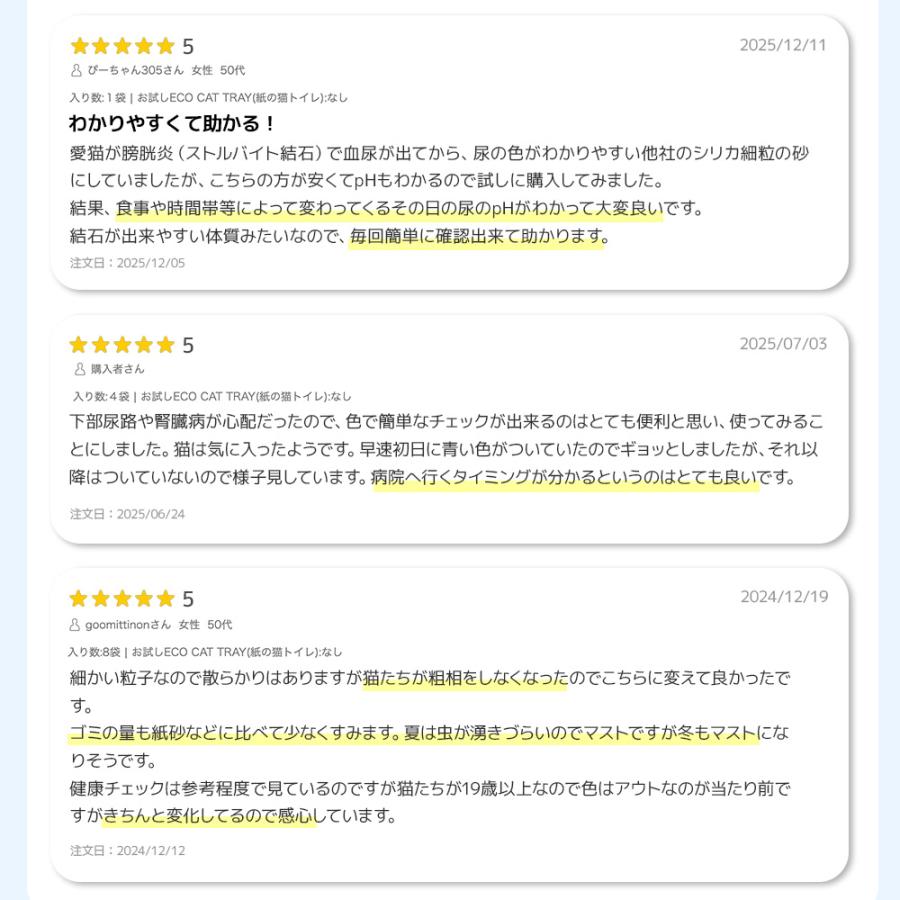Click the user icon beside goomittinonさん

(76, 625)
